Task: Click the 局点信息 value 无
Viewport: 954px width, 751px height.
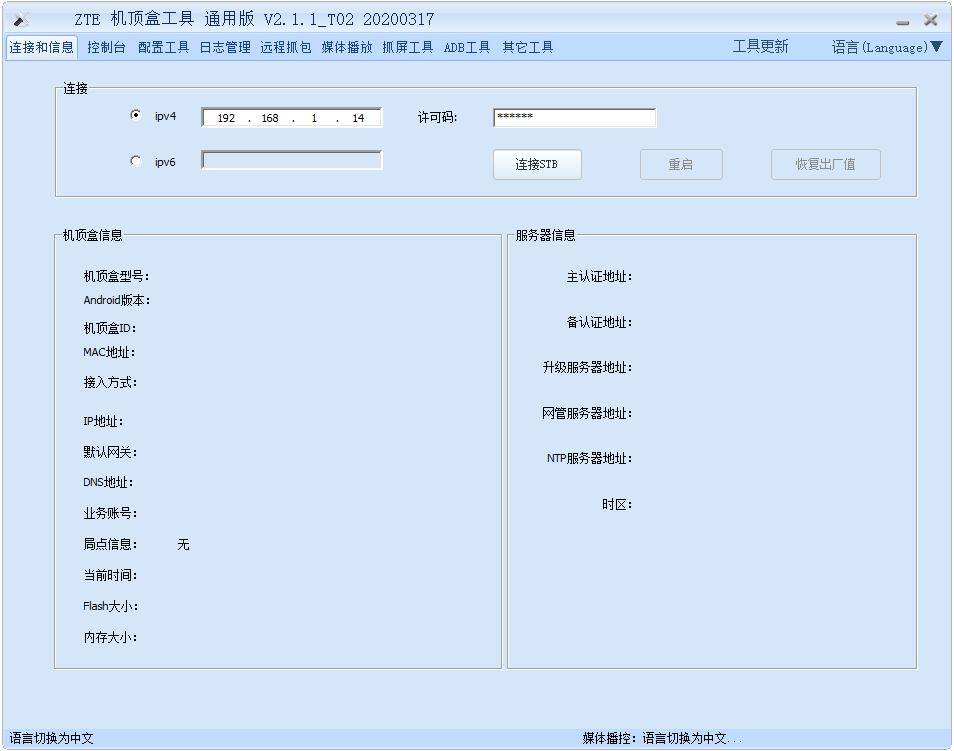Action: pos(183,545)
